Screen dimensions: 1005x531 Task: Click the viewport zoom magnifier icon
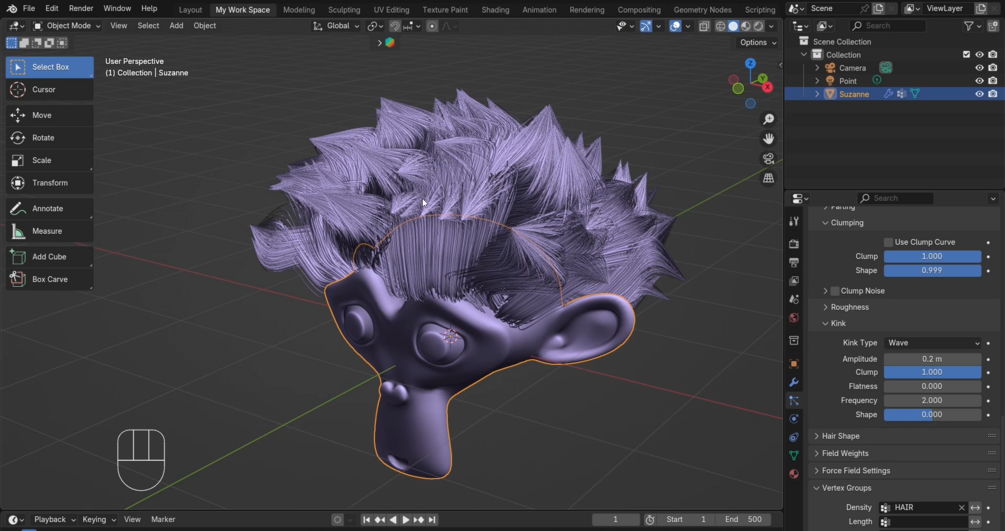coord(768,119)
